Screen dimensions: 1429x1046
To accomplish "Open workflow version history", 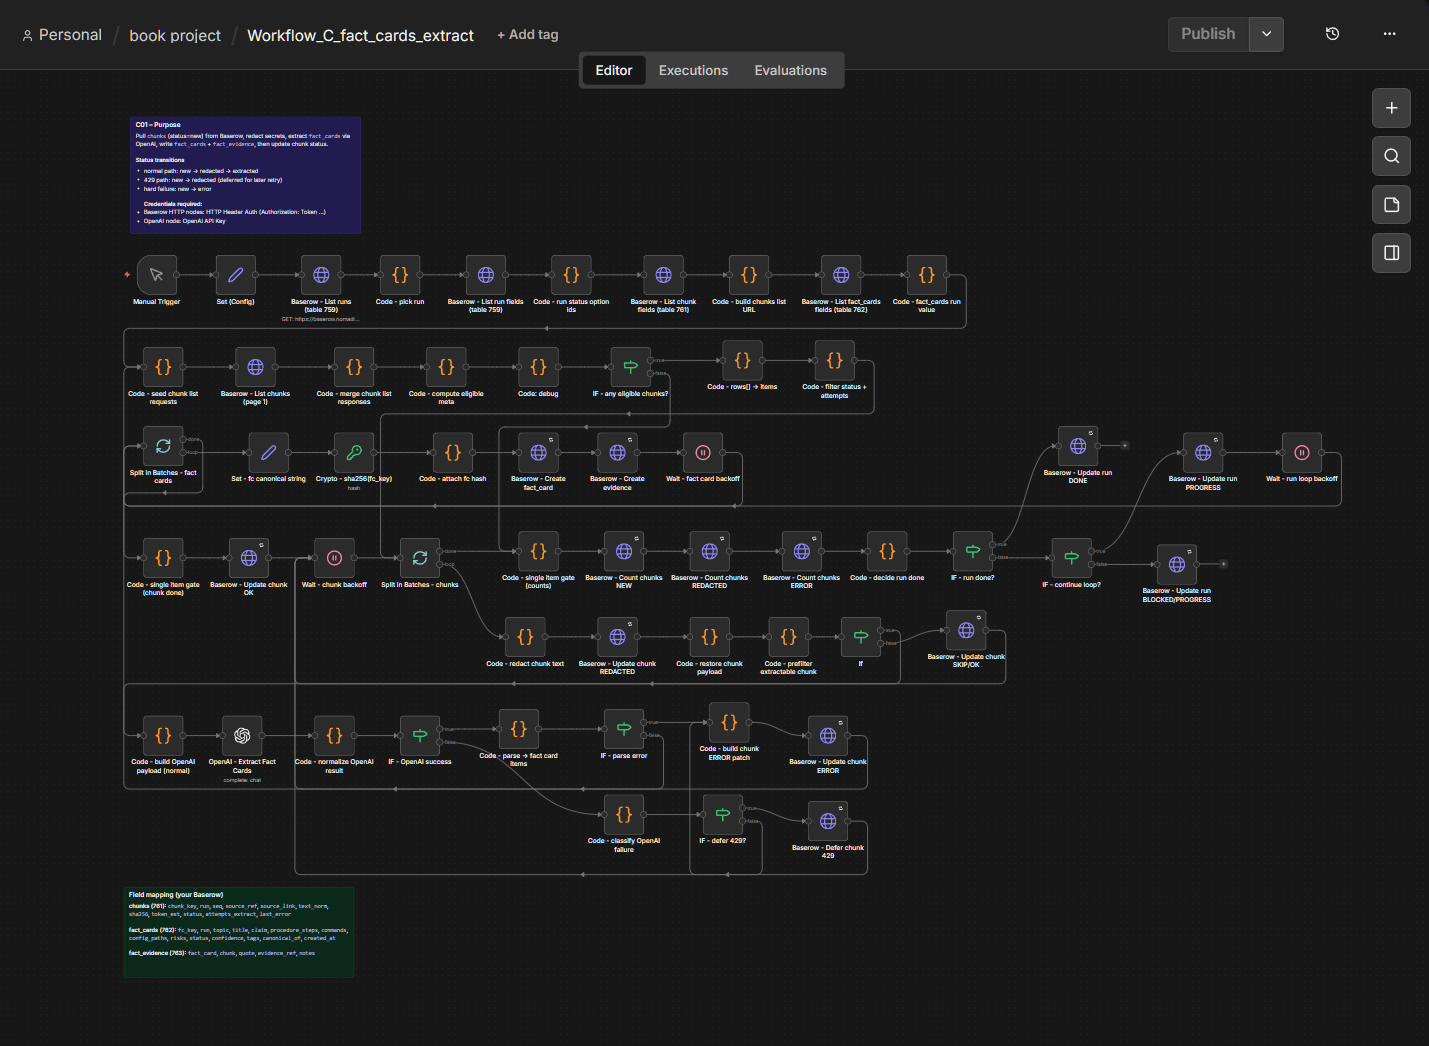I will [1332, 33].
